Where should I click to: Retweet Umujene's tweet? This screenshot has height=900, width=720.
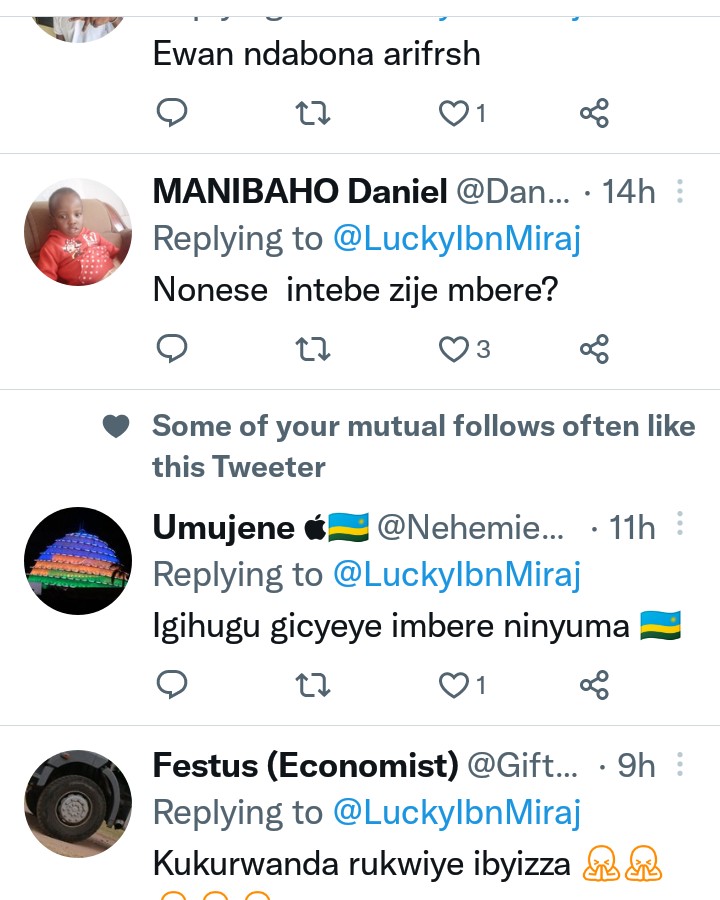(x=313, y=685)
